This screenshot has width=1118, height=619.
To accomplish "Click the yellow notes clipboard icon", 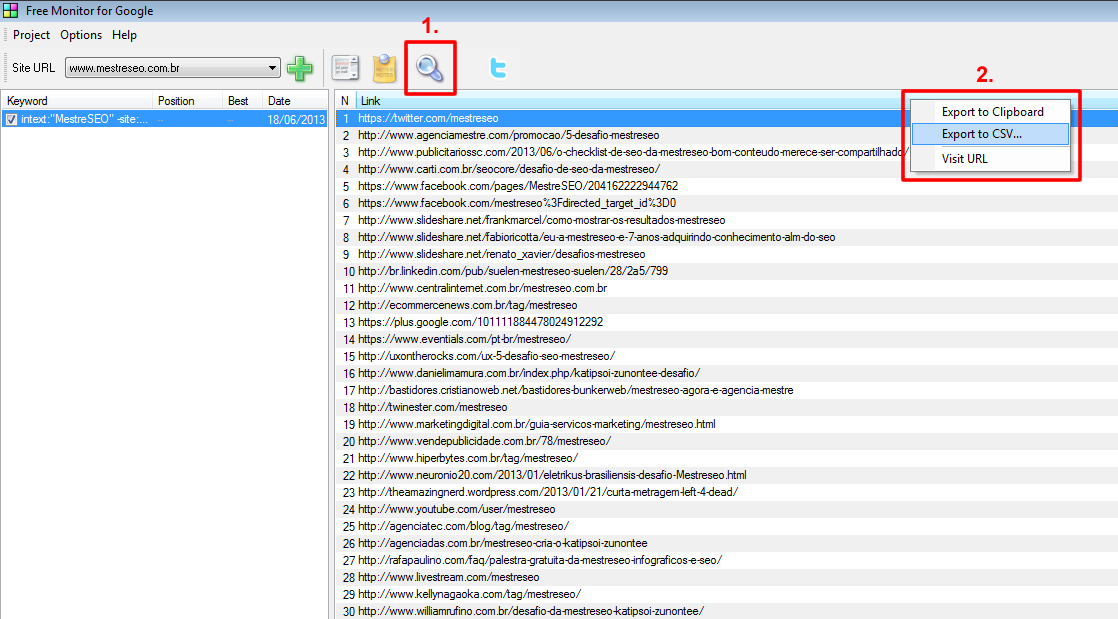I will 385,68.
